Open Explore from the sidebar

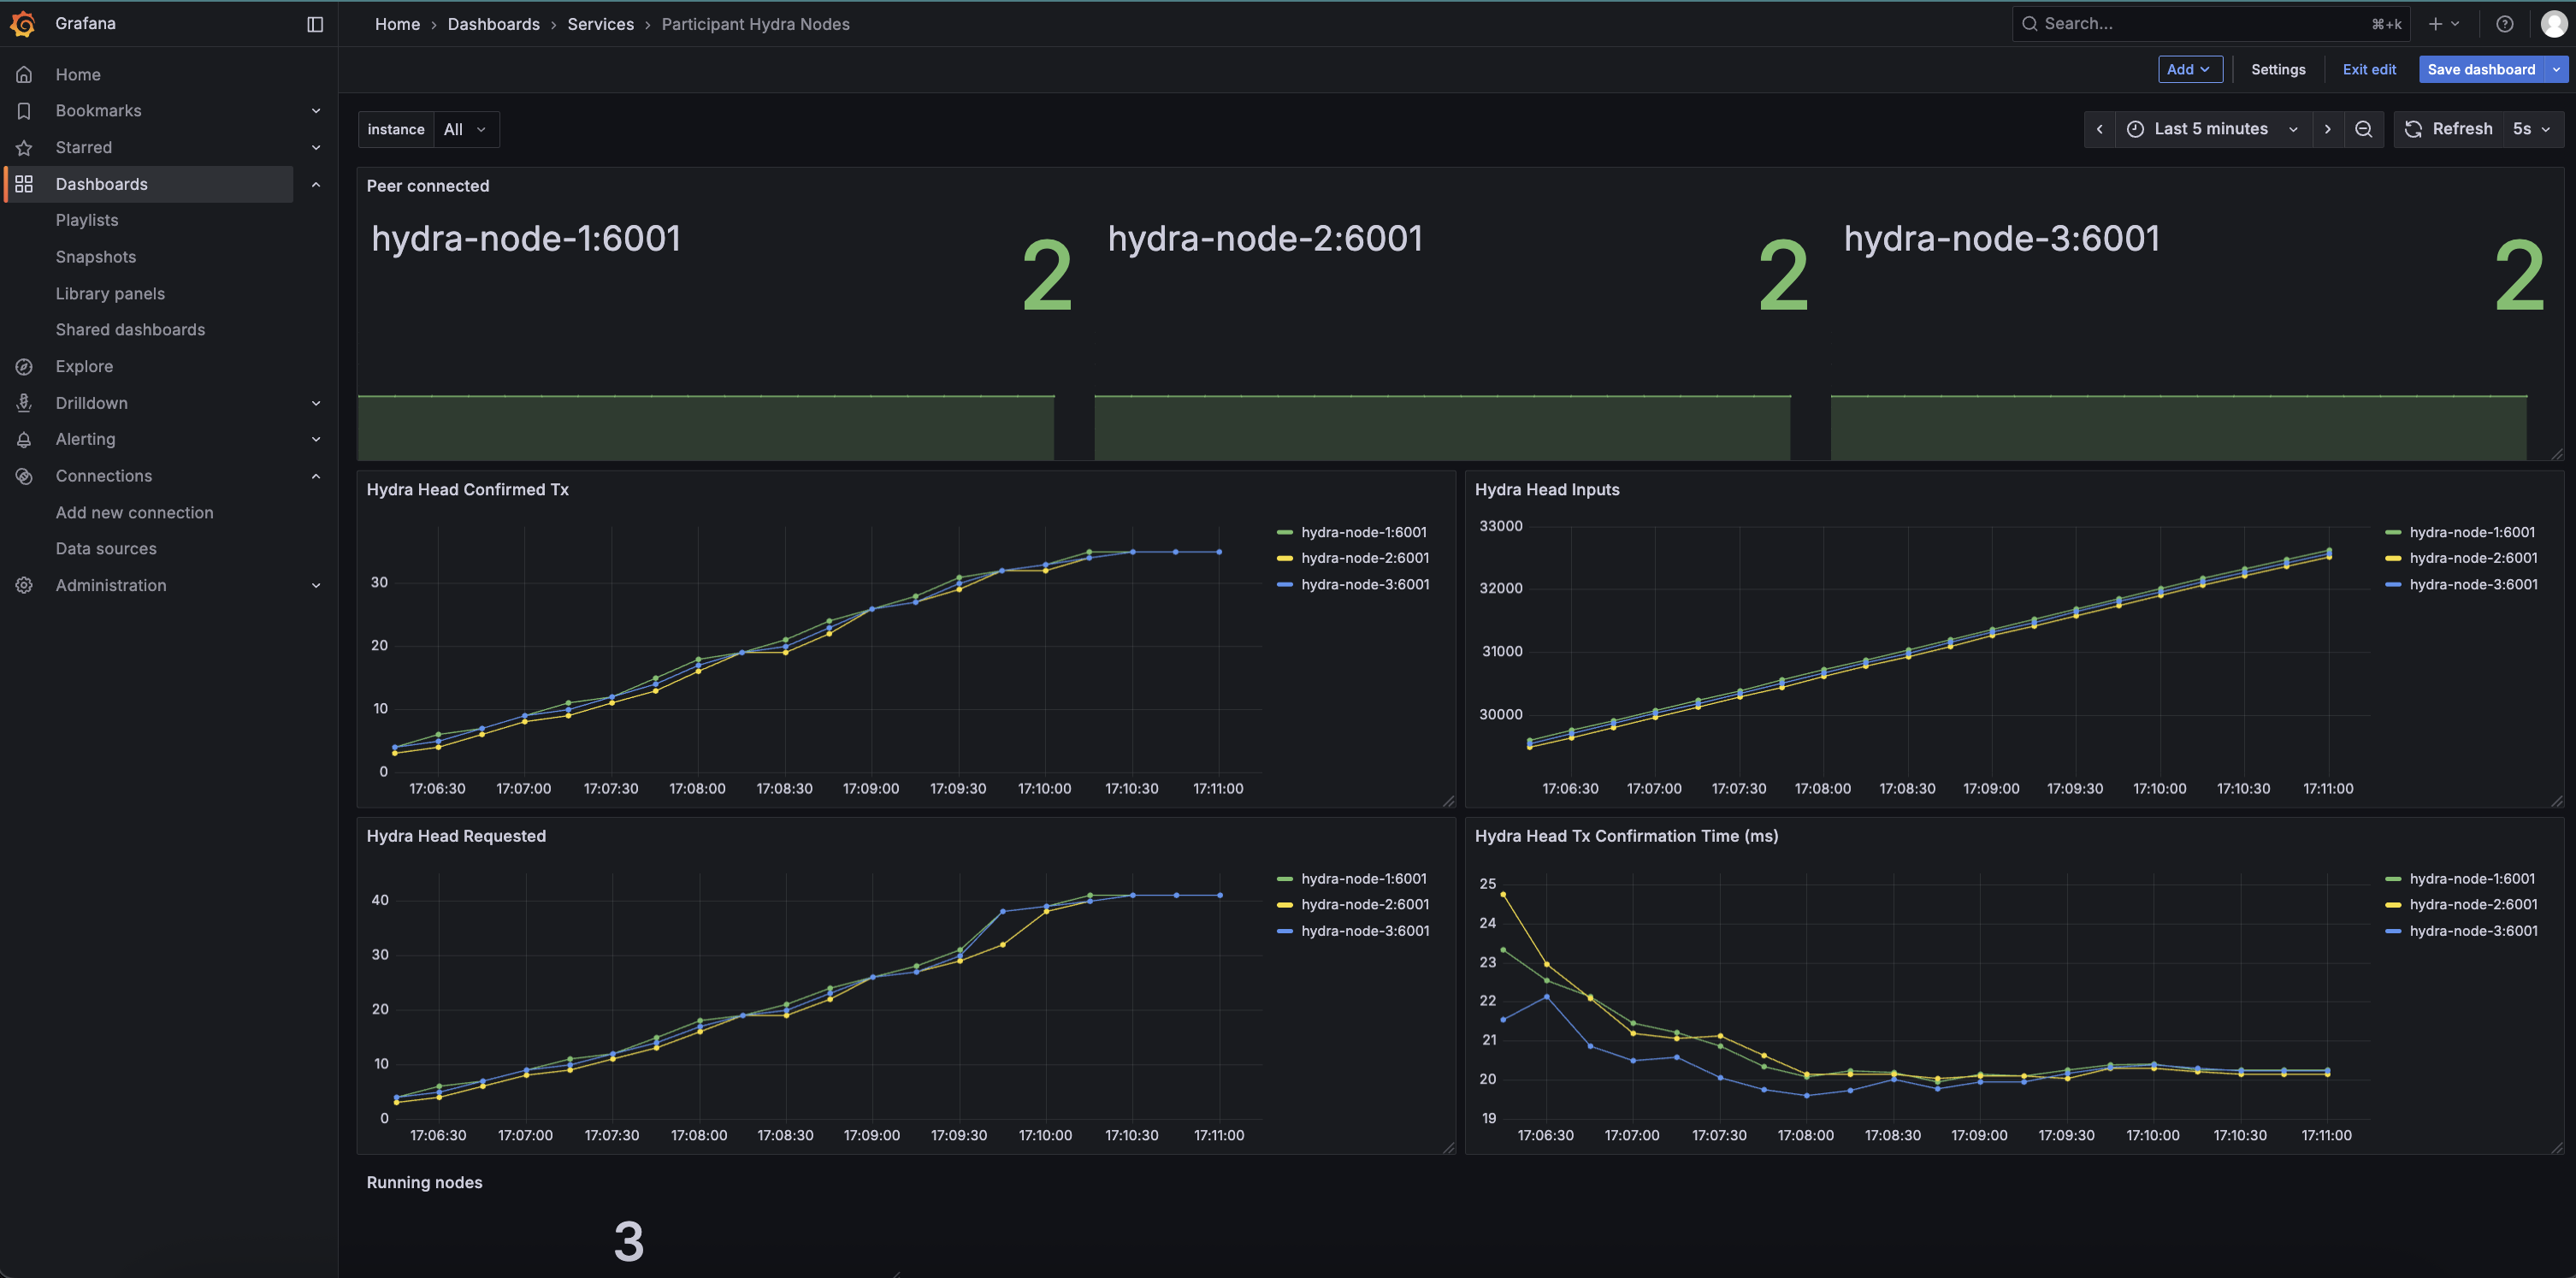pyautogui.click(x=84, y=366)
